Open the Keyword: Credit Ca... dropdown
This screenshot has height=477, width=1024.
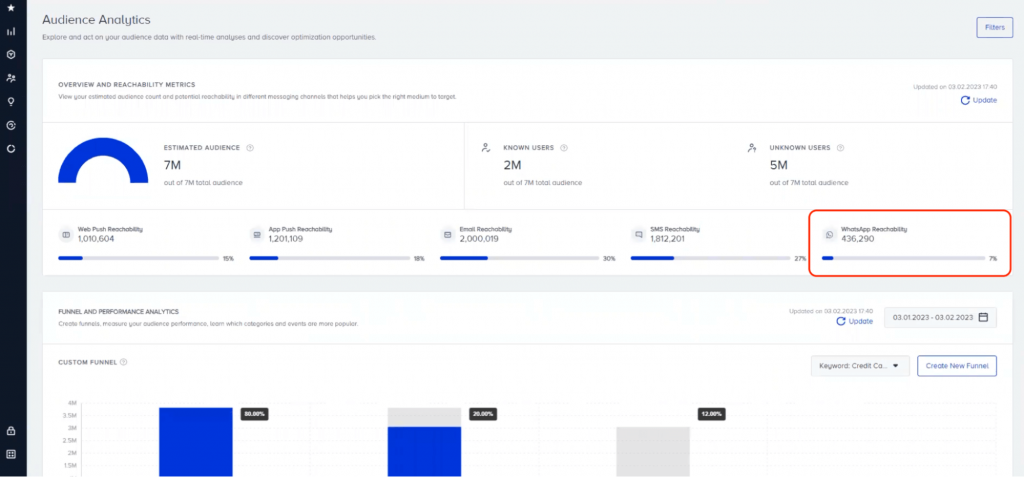point(860,366)
